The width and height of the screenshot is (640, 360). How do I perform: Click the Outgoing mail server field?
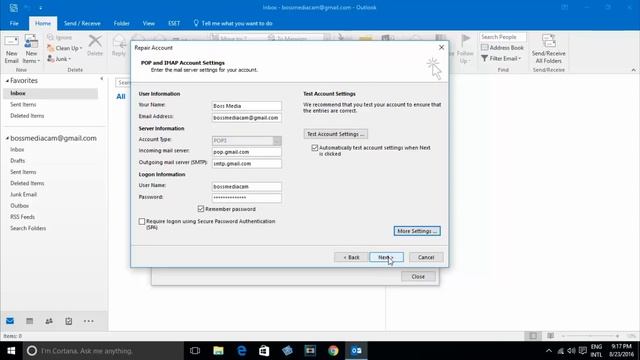(x=247, y=164)
